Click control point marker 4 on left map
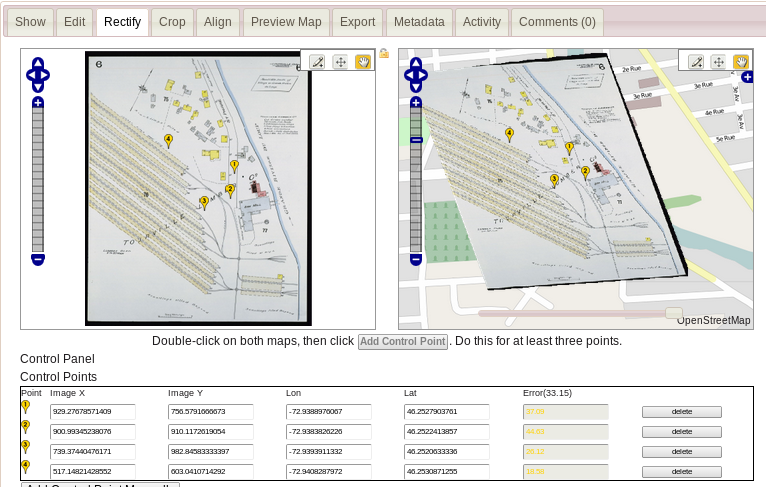Viewport: 766px width, 487px height. (x=168, y=141)
